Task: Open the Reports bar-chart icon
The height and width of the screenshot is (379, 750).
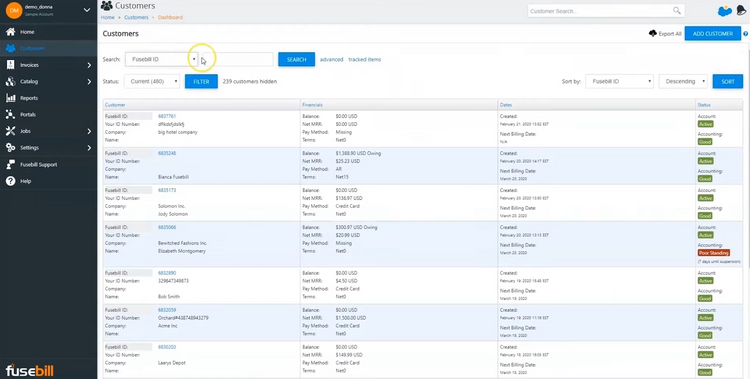Action: (11, 98)
